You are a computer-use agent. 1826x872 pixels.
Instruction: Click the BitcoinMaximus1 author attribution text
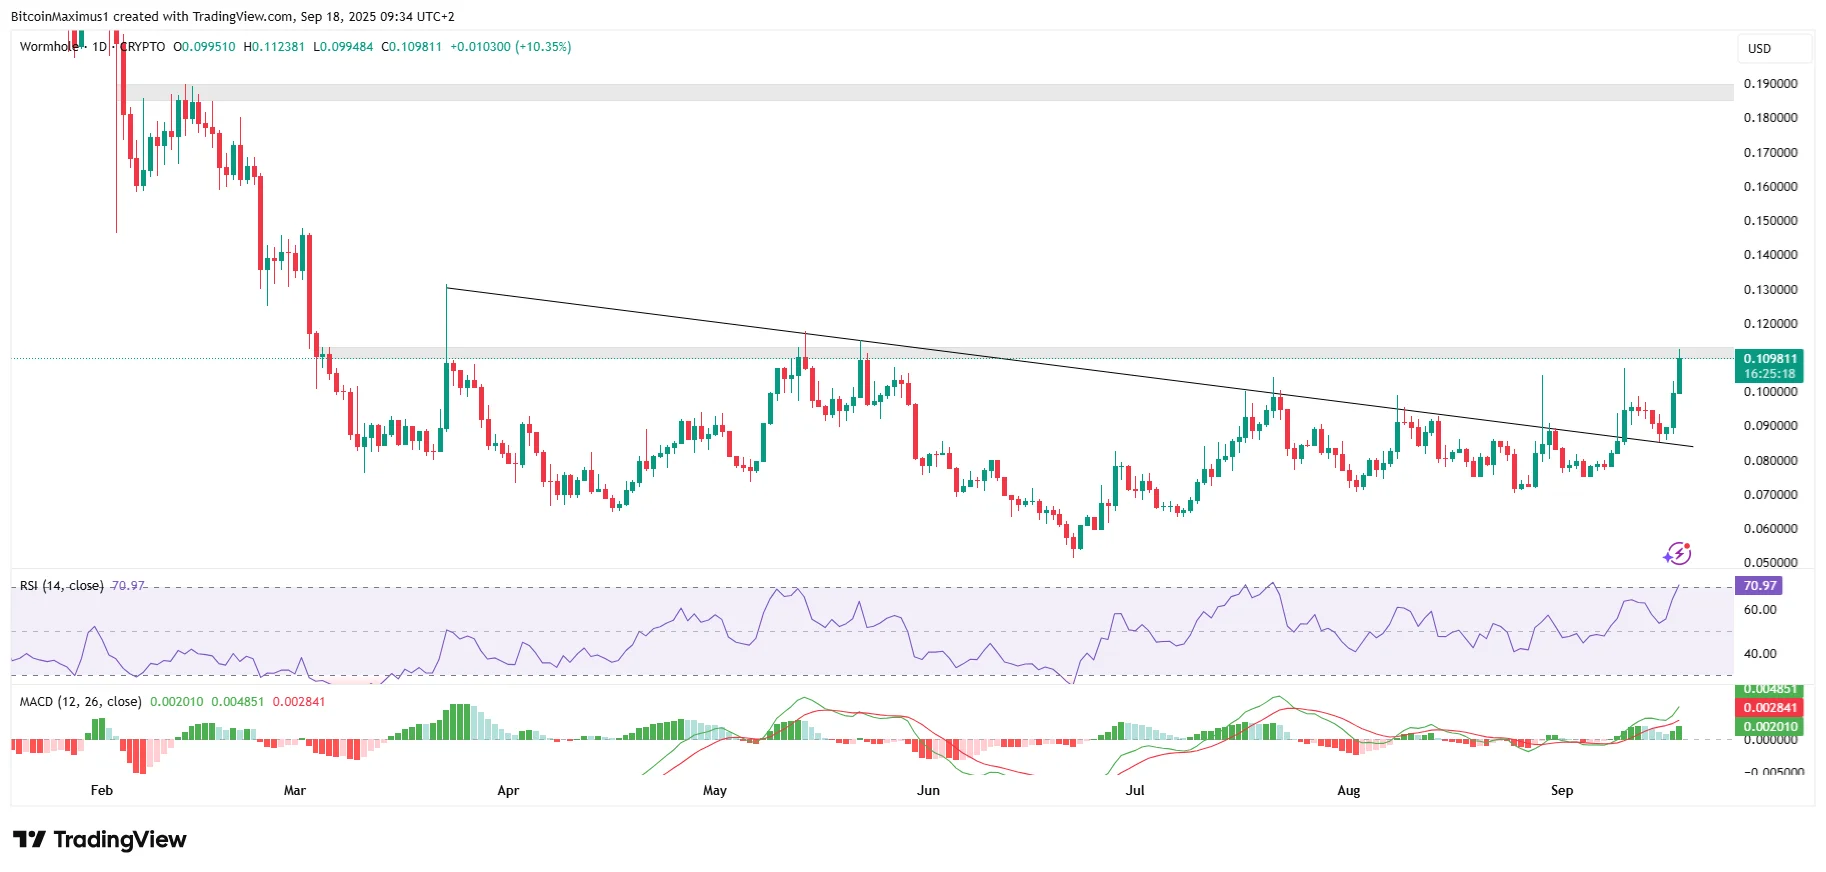pyautogui.click(x=58, y=17)
